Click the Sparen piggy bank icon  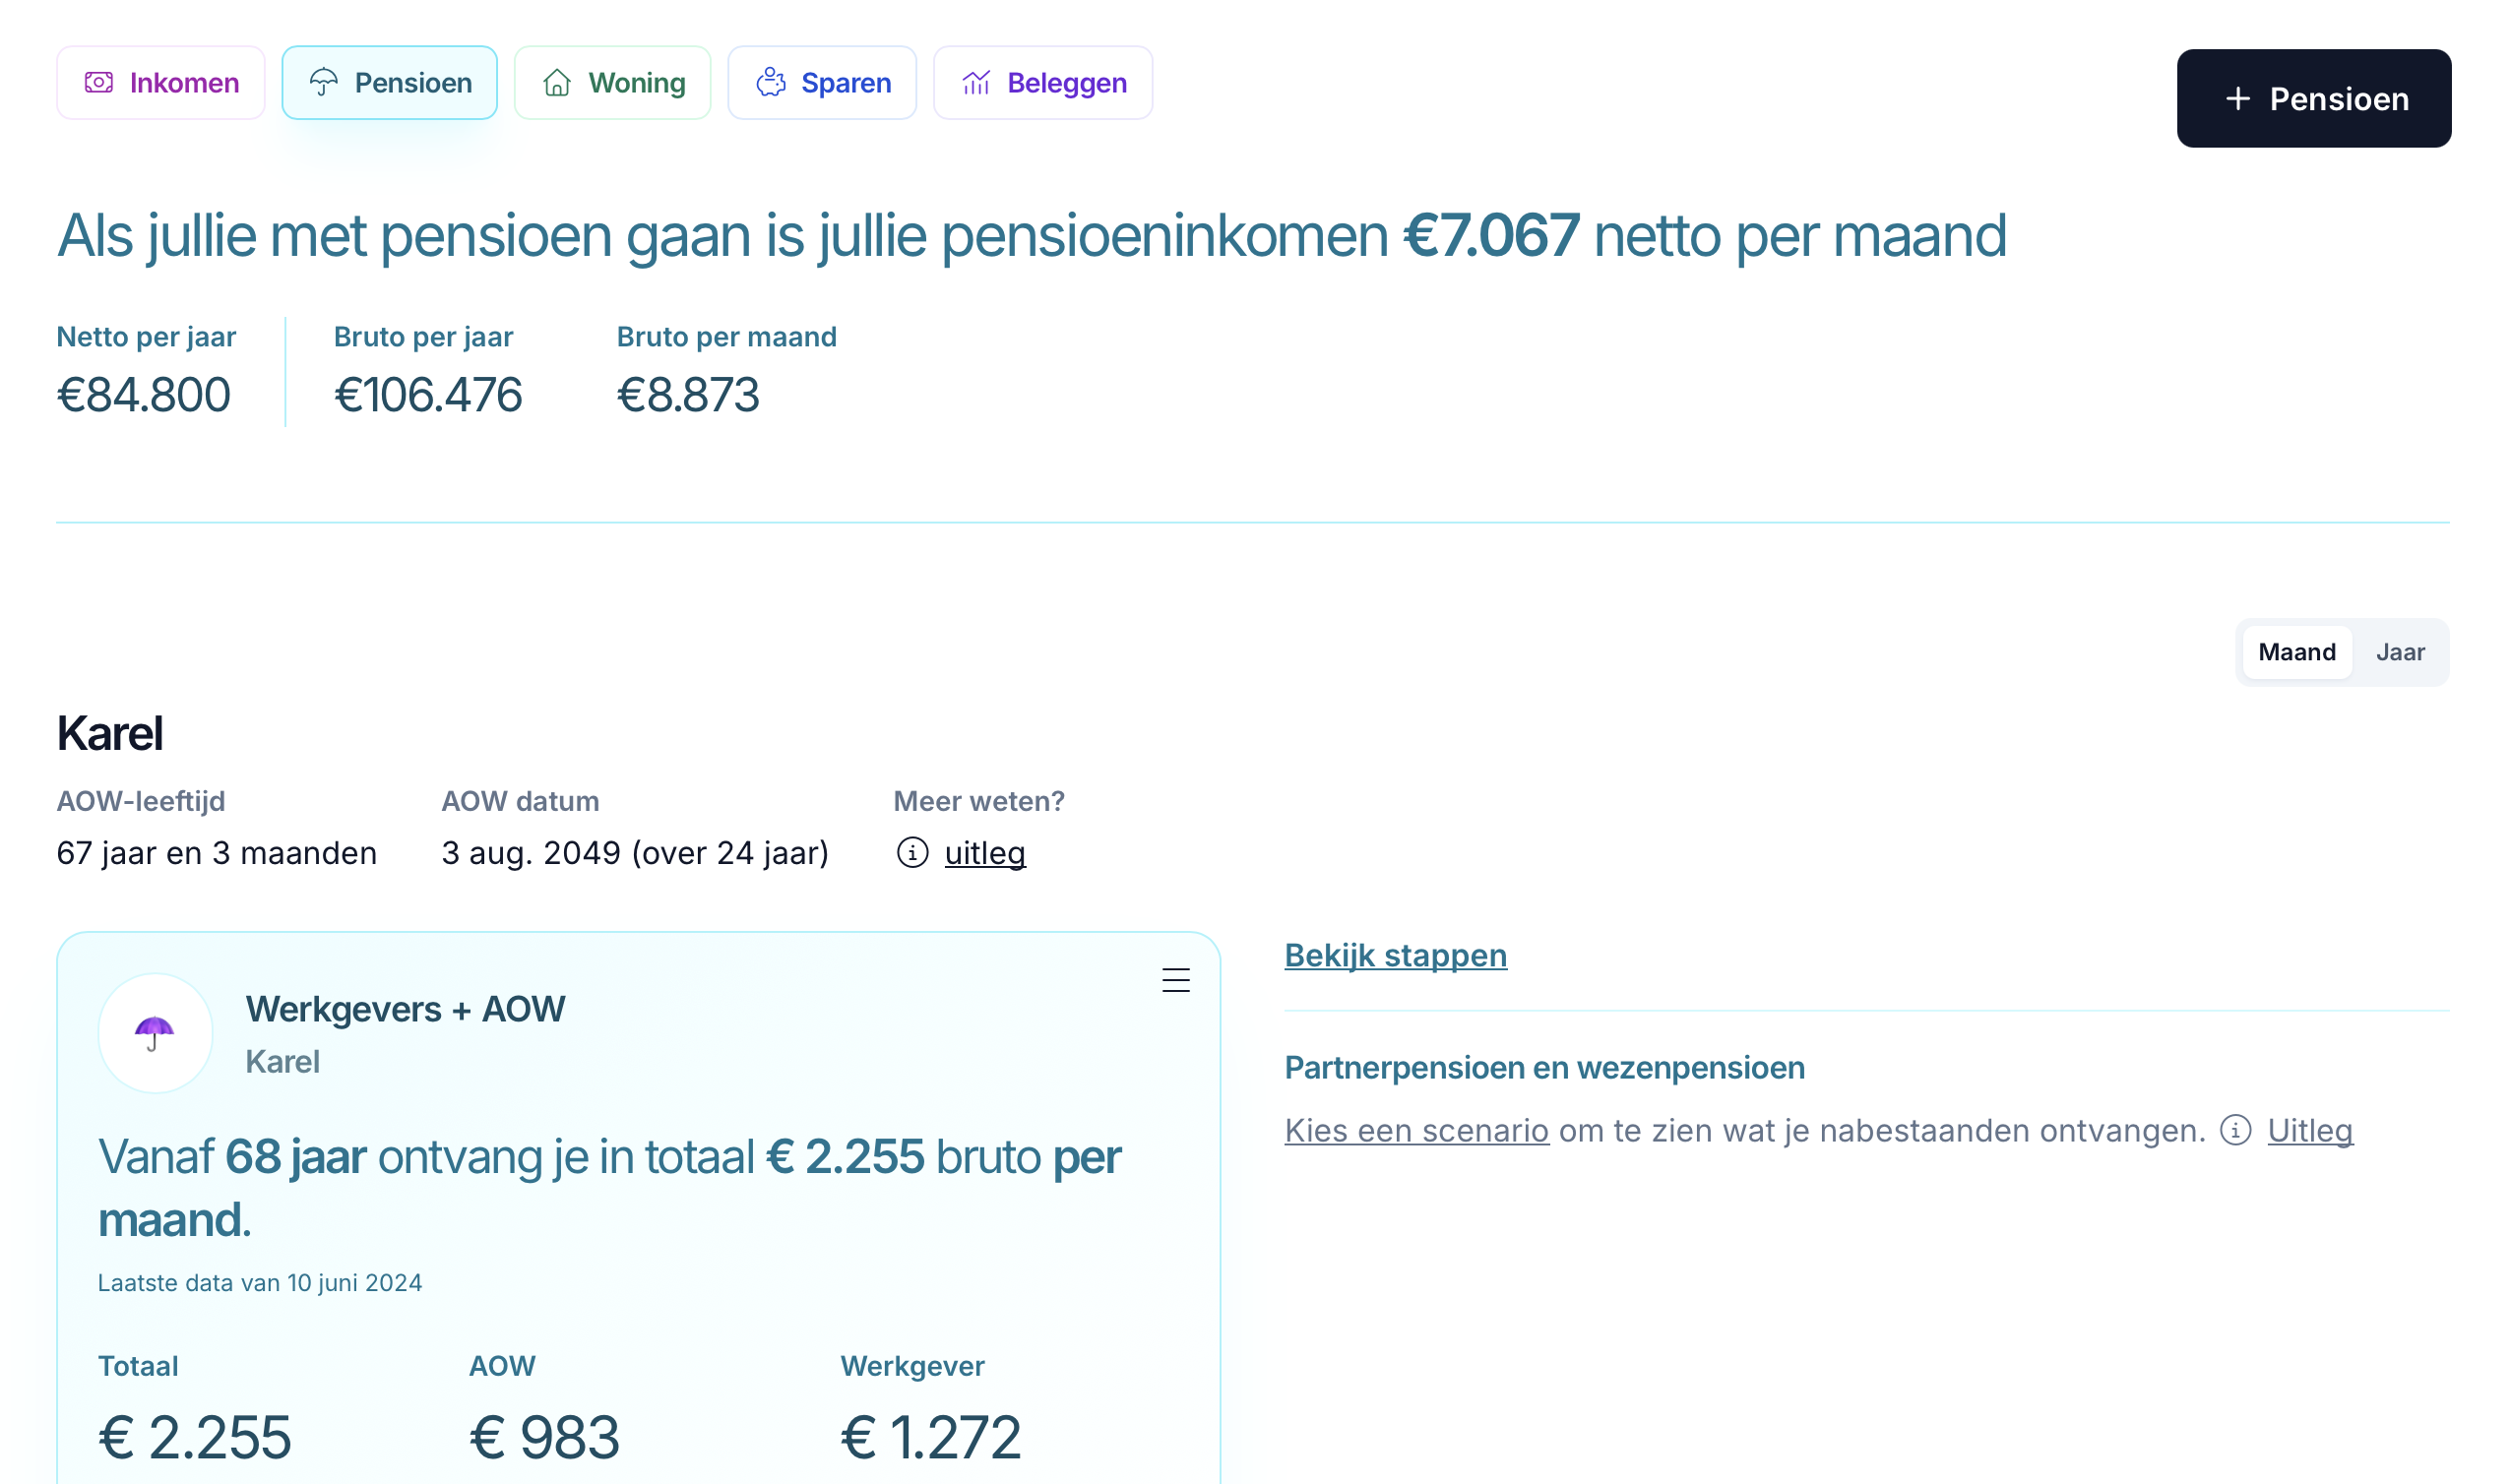tap(771, 83)
